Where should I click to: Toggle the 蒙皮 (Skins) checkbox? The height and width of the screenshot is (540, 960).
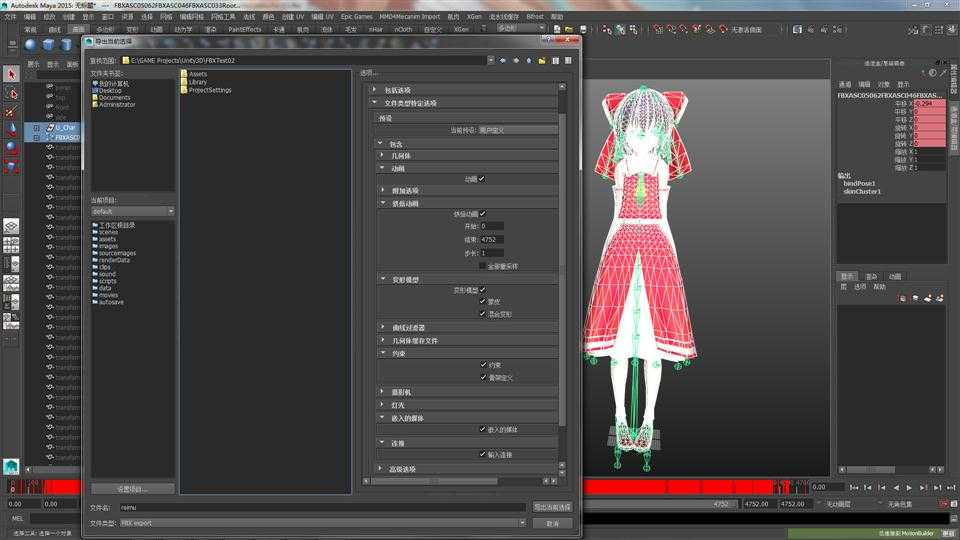point(482,302)
